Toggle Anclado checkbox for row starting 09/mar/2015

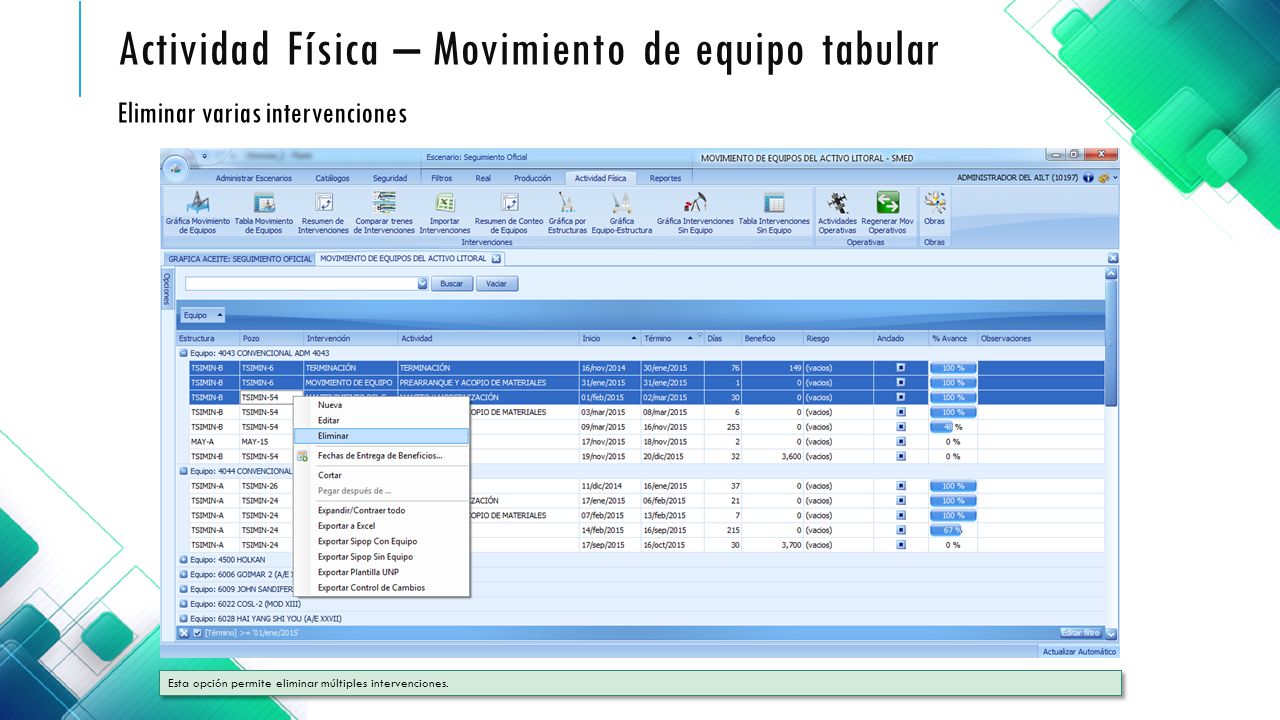pyautogui.click(x=901, y=427)
